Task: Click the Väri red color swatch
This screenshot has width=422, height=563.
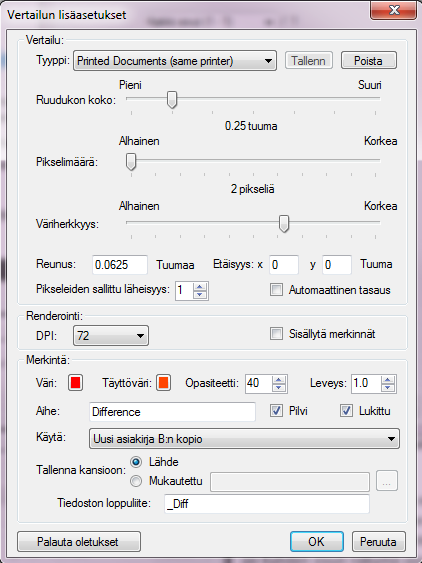Action: pyautogui.click(x=75, y=383)
